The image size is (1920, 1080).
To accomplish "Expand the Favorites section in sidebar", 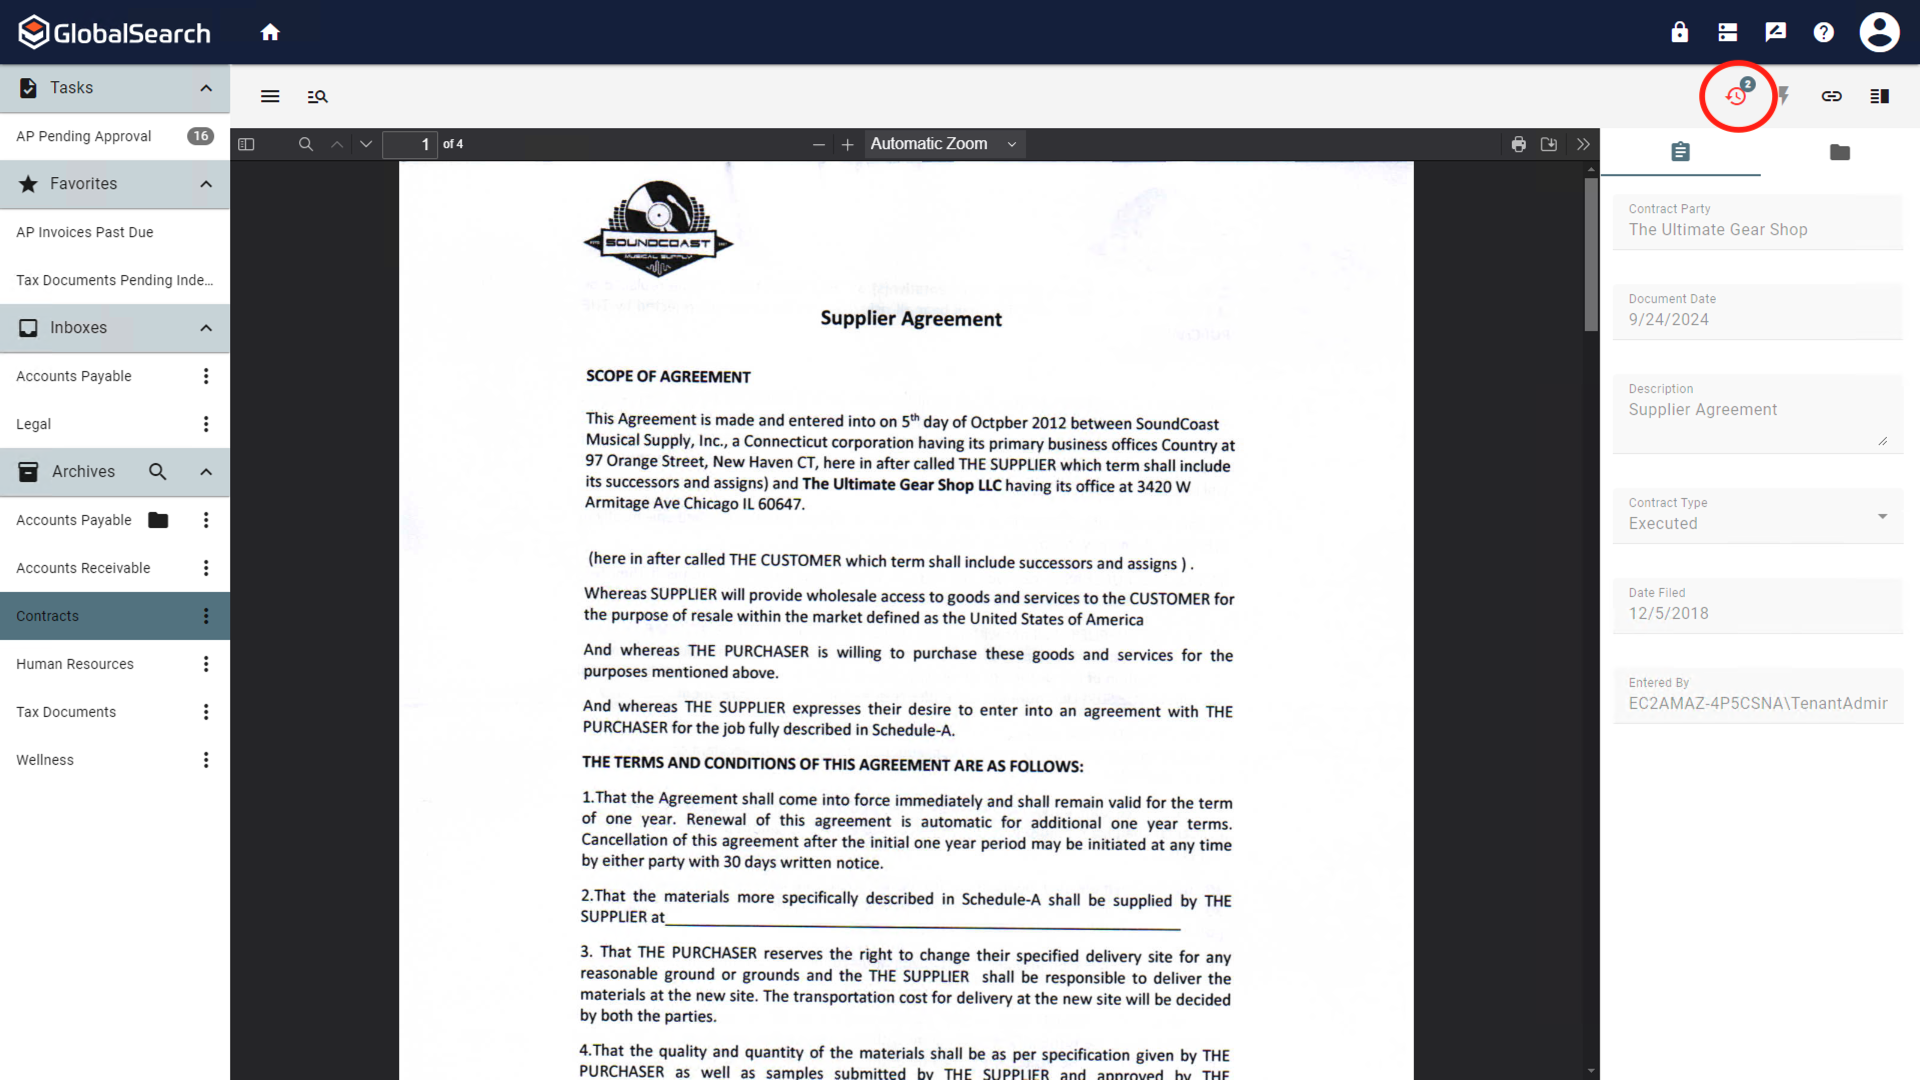I will pyautogui.click(x=204, y=183).
